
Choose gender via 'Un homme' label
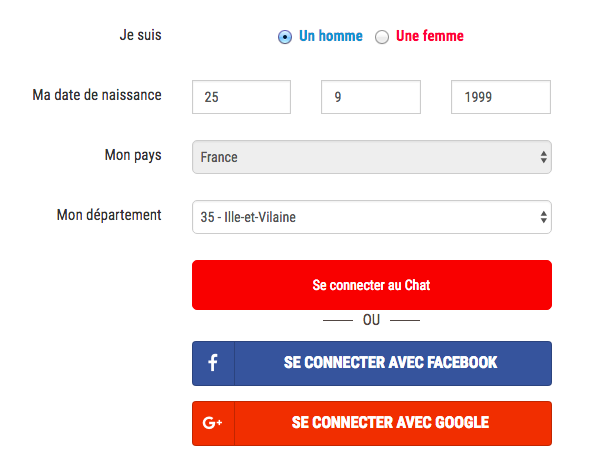click(x=331, y=36)
